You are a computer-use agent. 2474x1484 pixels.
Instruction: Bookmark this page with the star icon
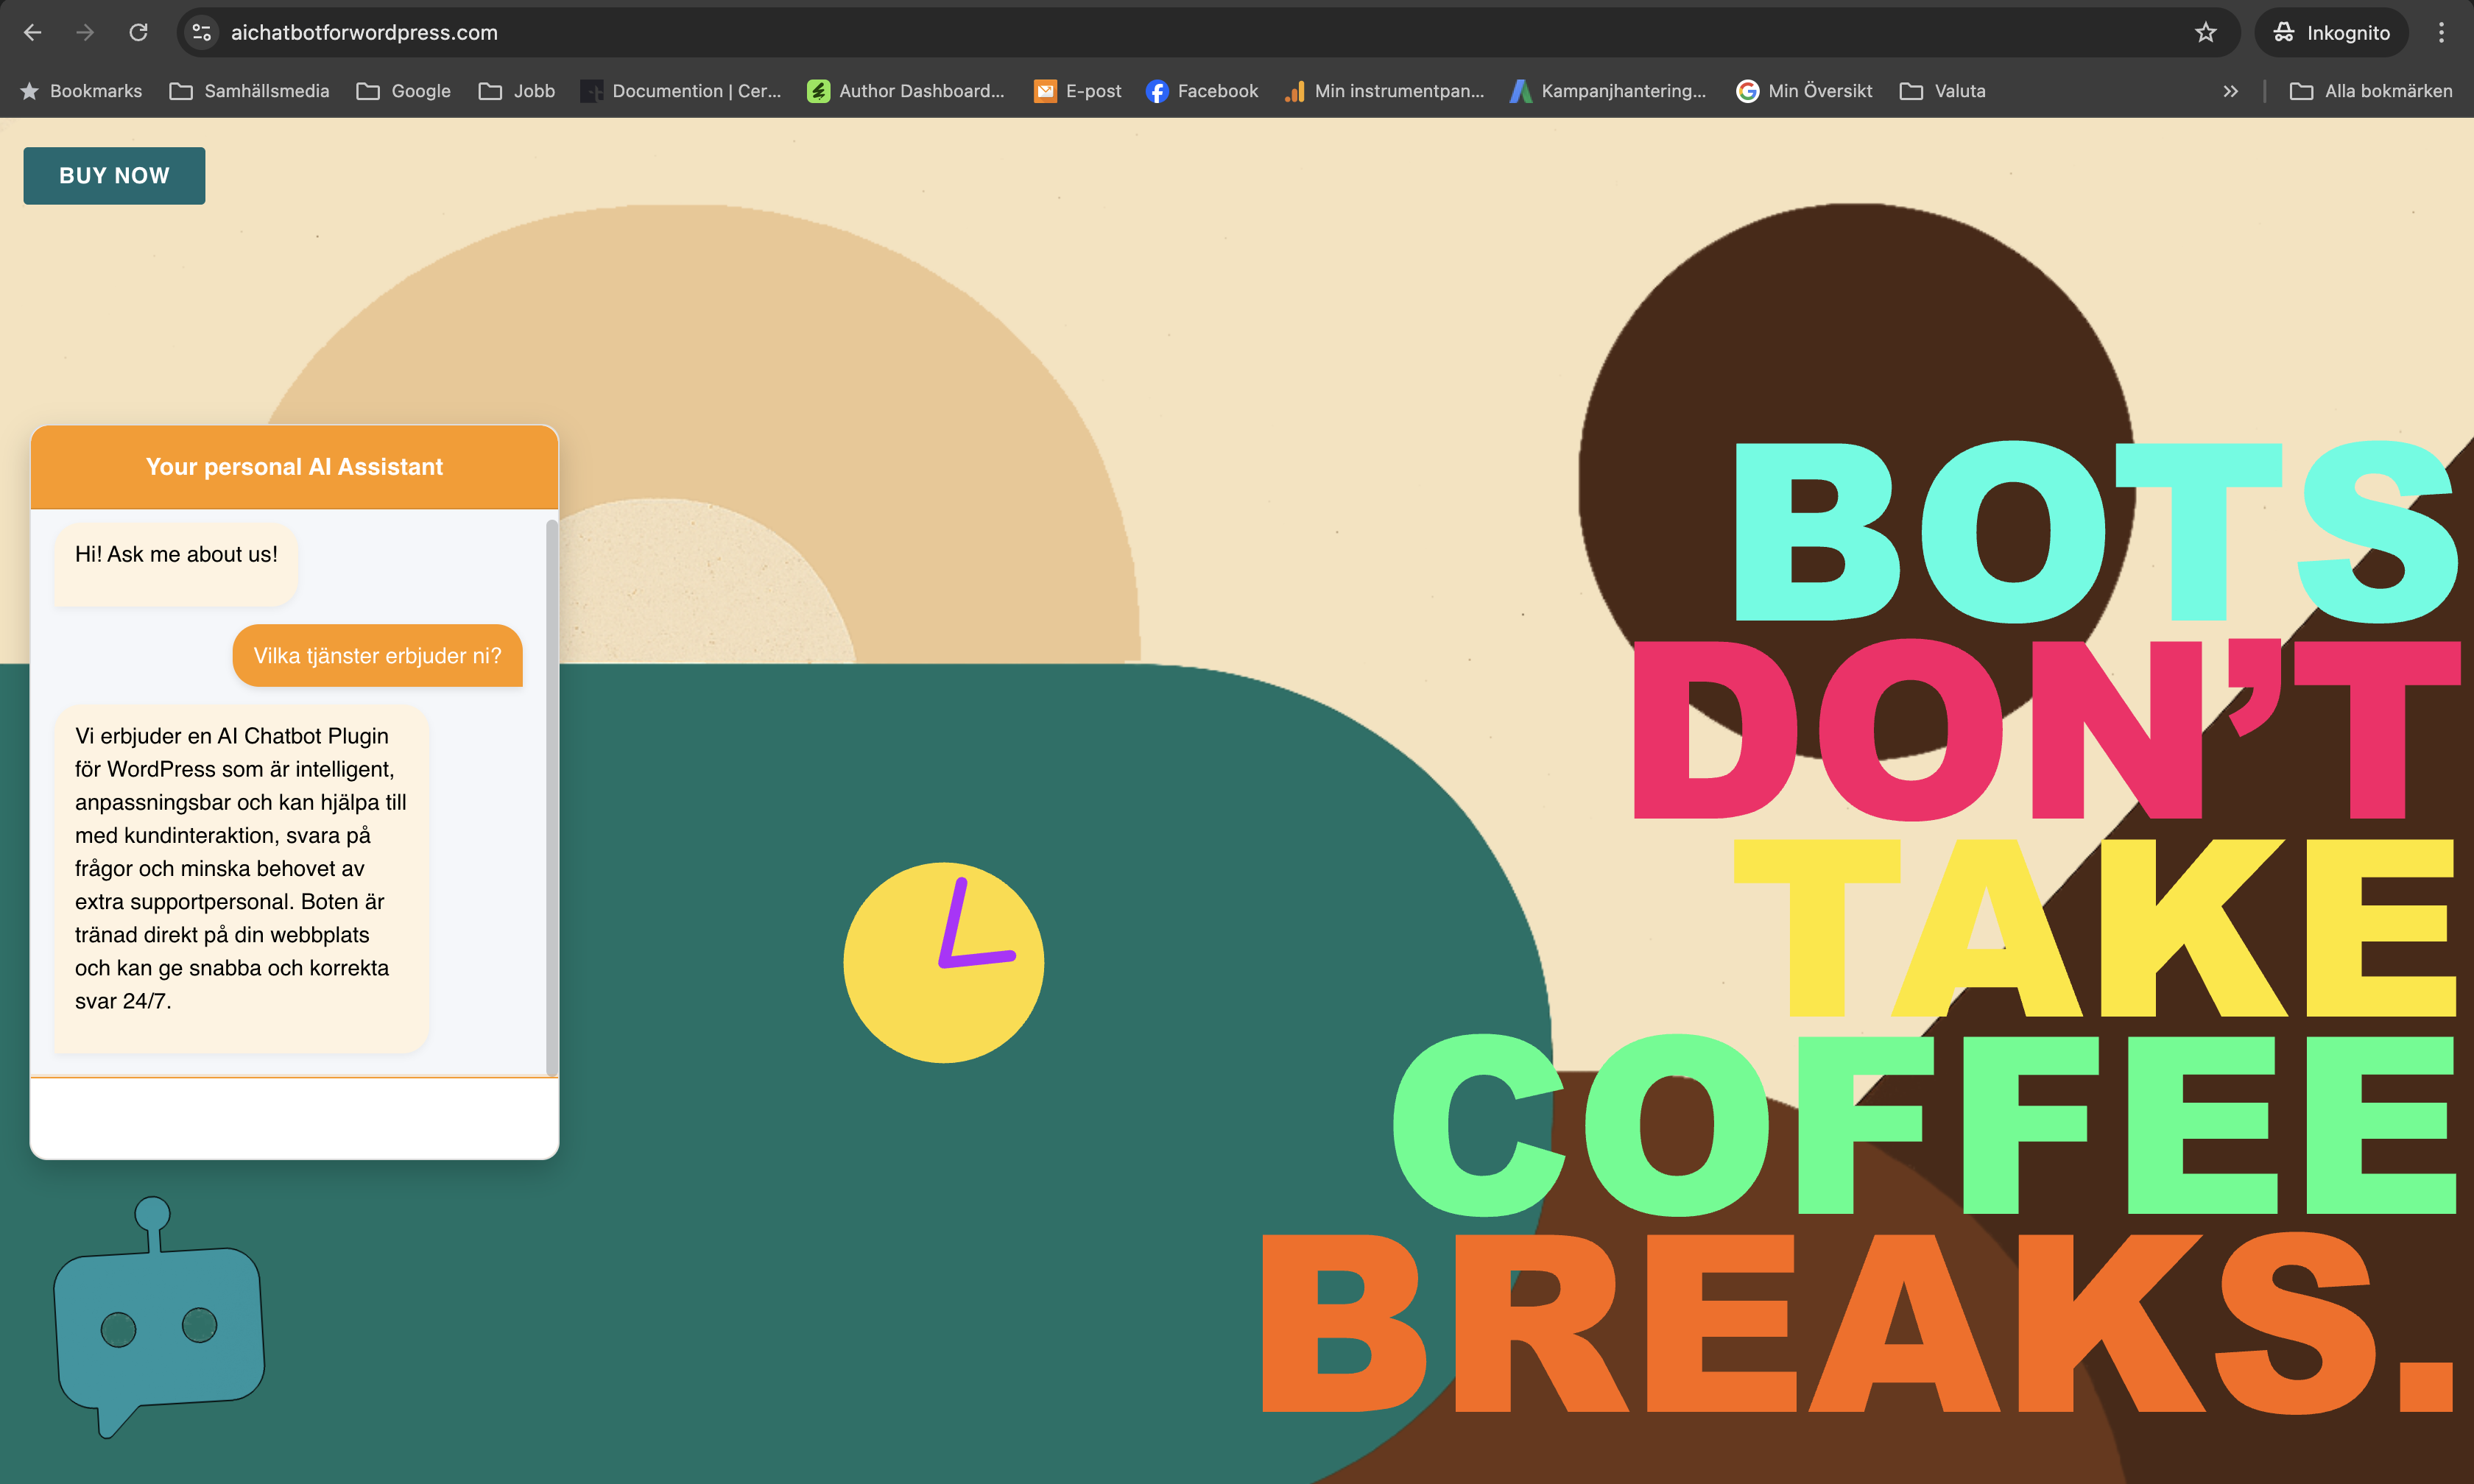[2205, 33]
